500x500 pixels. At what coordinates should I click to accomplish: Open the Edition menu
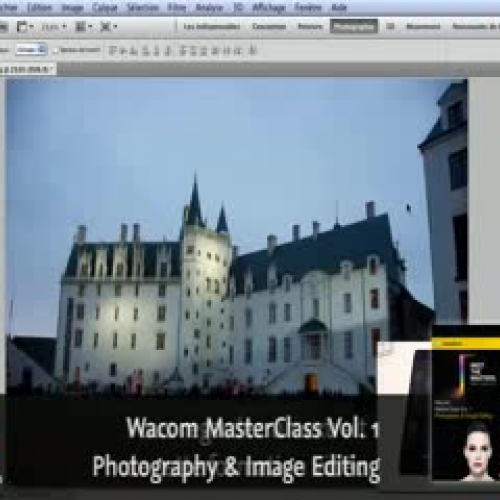(39, 7)
